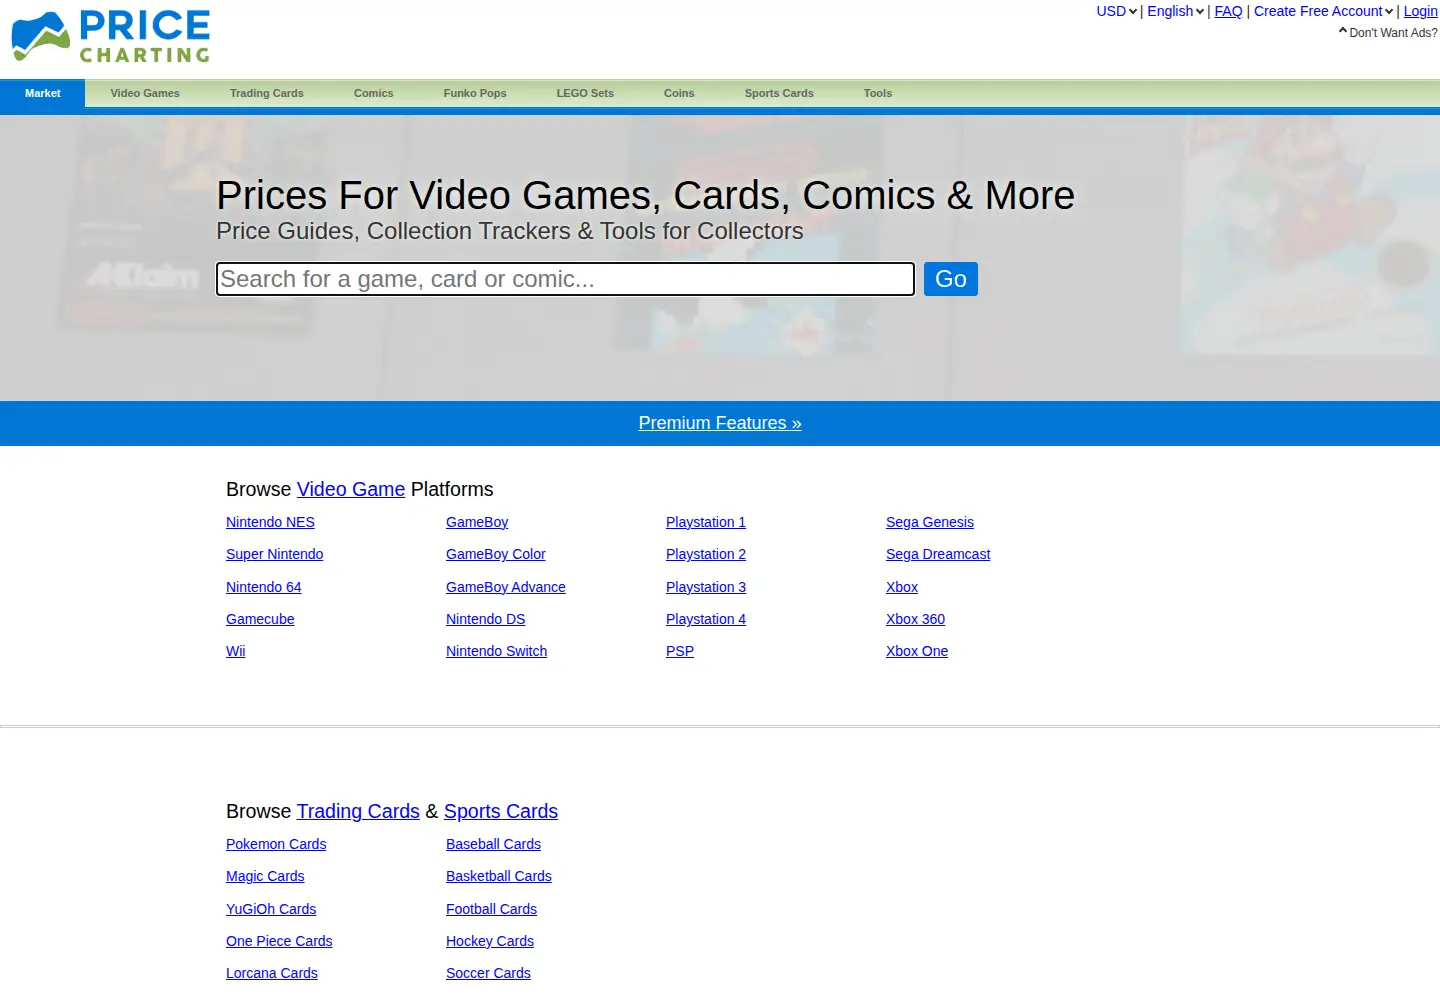
Task: Open the Playstation 2 link
Action: (x=706, y=554)
